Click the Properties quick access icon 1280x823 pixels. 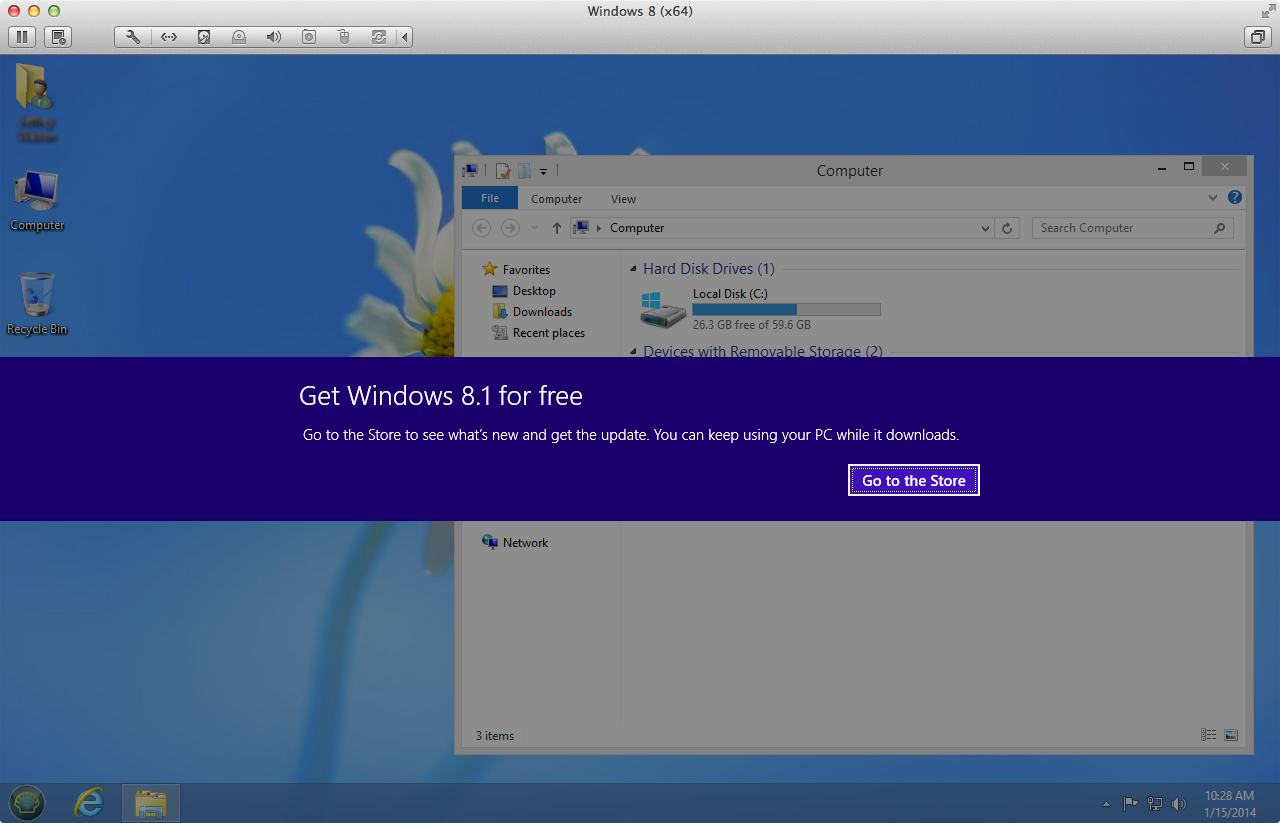[x=503, y=171]
